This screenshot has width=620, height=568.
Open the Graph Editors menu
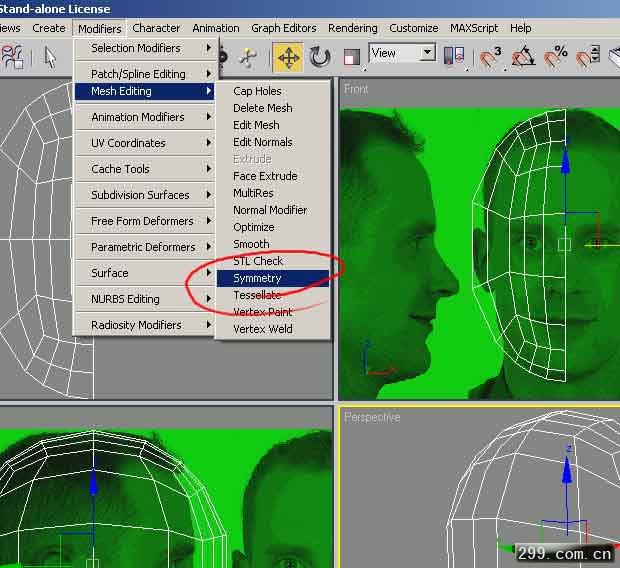point(284,28)
